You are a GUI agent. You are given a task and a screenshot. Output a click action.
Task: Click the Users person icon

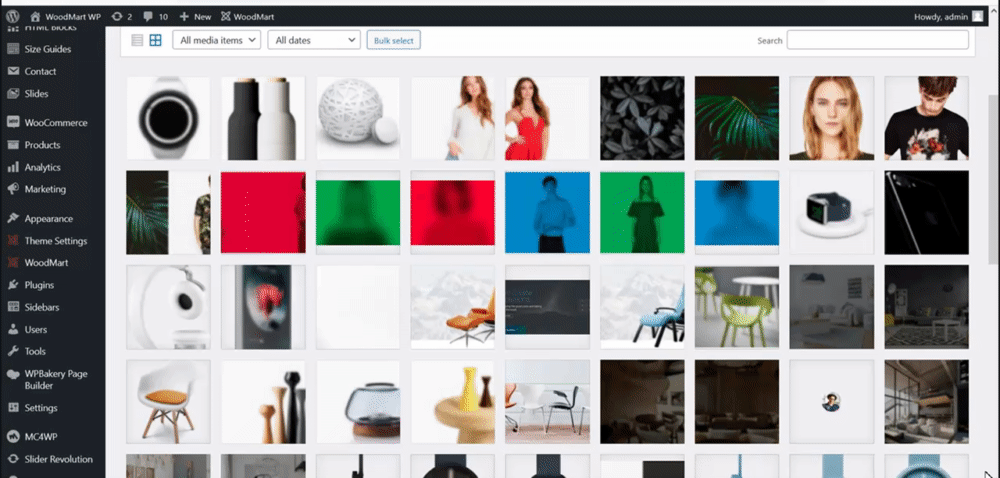[13, 330]
